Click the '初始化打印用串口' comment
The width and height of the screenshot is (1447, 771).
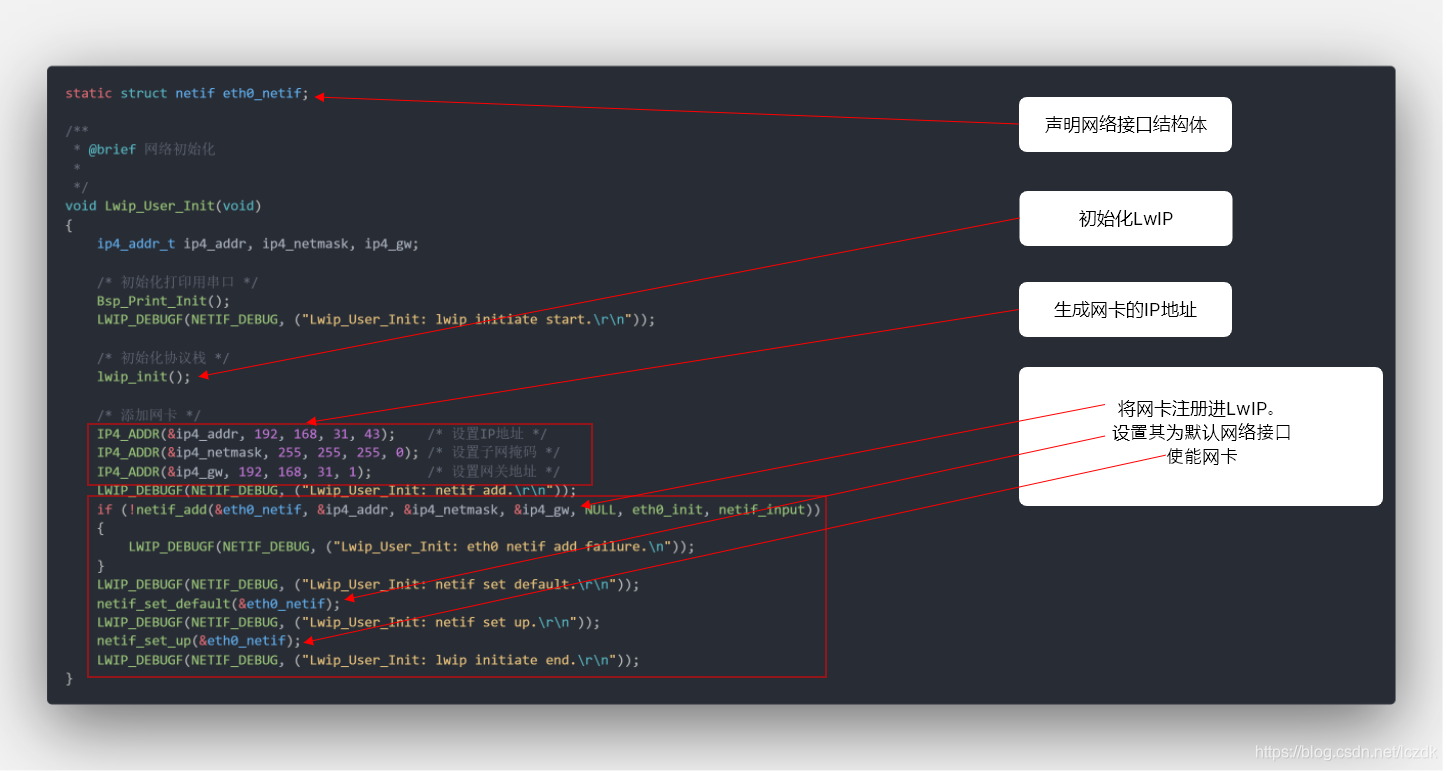point(177,282)
